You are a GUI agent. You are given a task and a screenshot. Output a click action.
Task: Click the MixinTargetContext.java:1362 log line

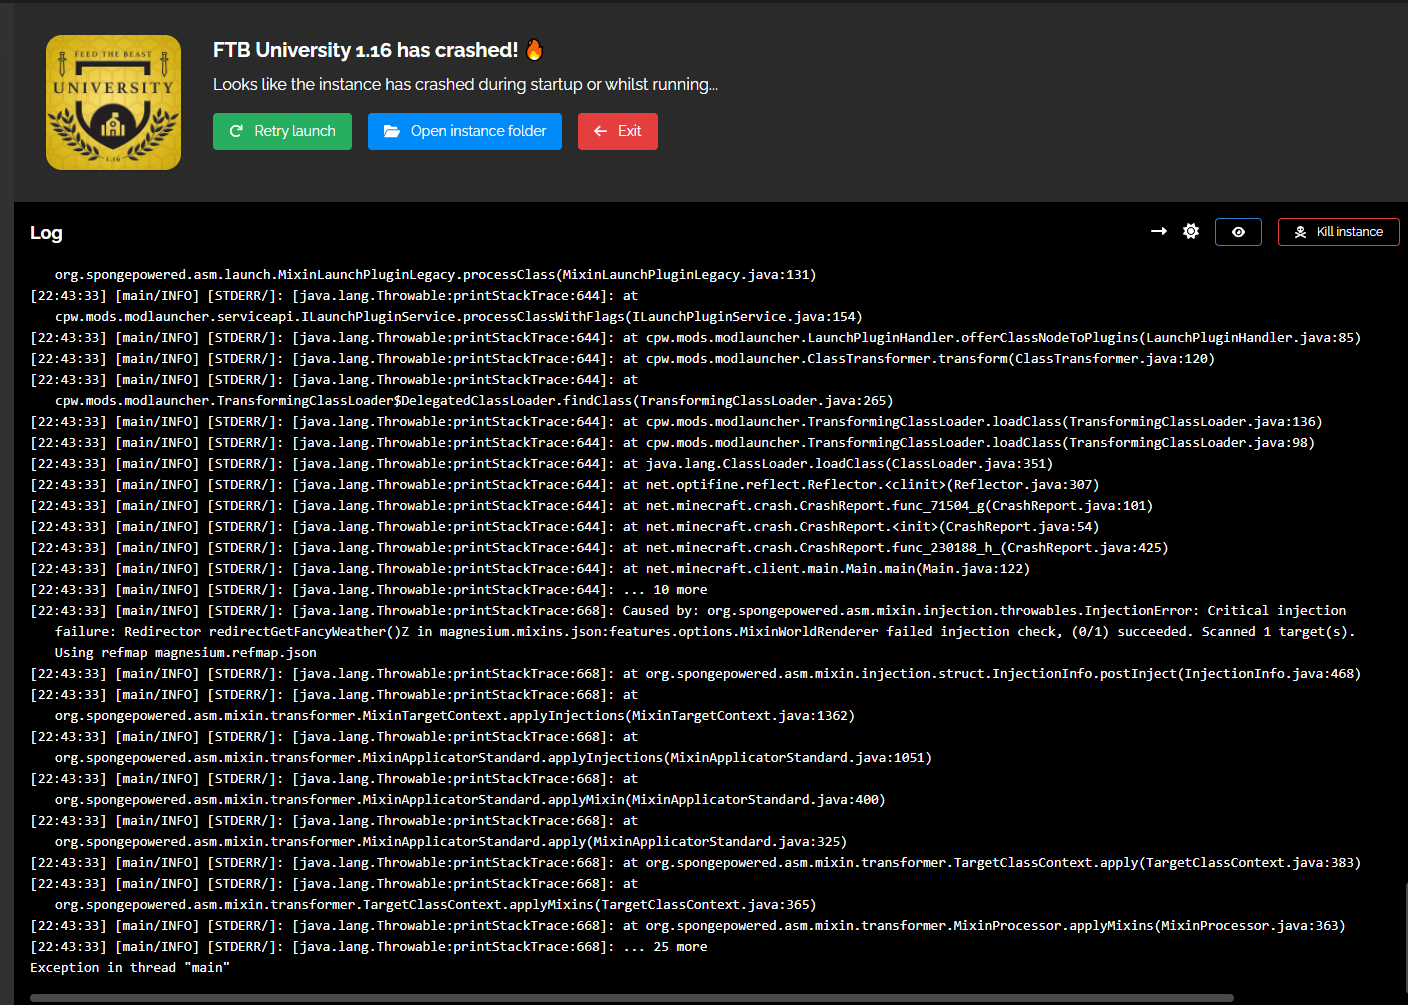click(x=455, y=716)
